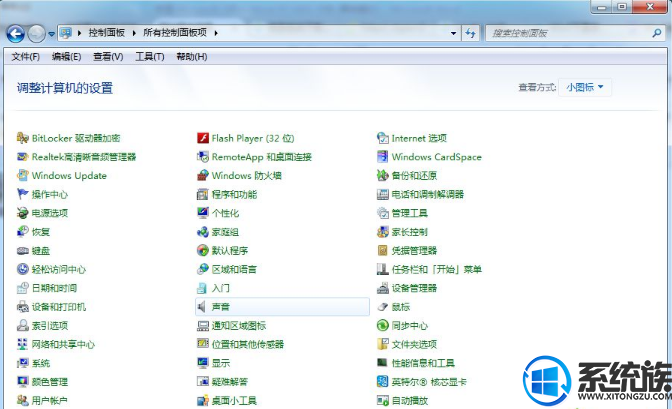Open the 帮助(H) menu
This screenshot has height=409, width=672.
[x=192, y=57]
